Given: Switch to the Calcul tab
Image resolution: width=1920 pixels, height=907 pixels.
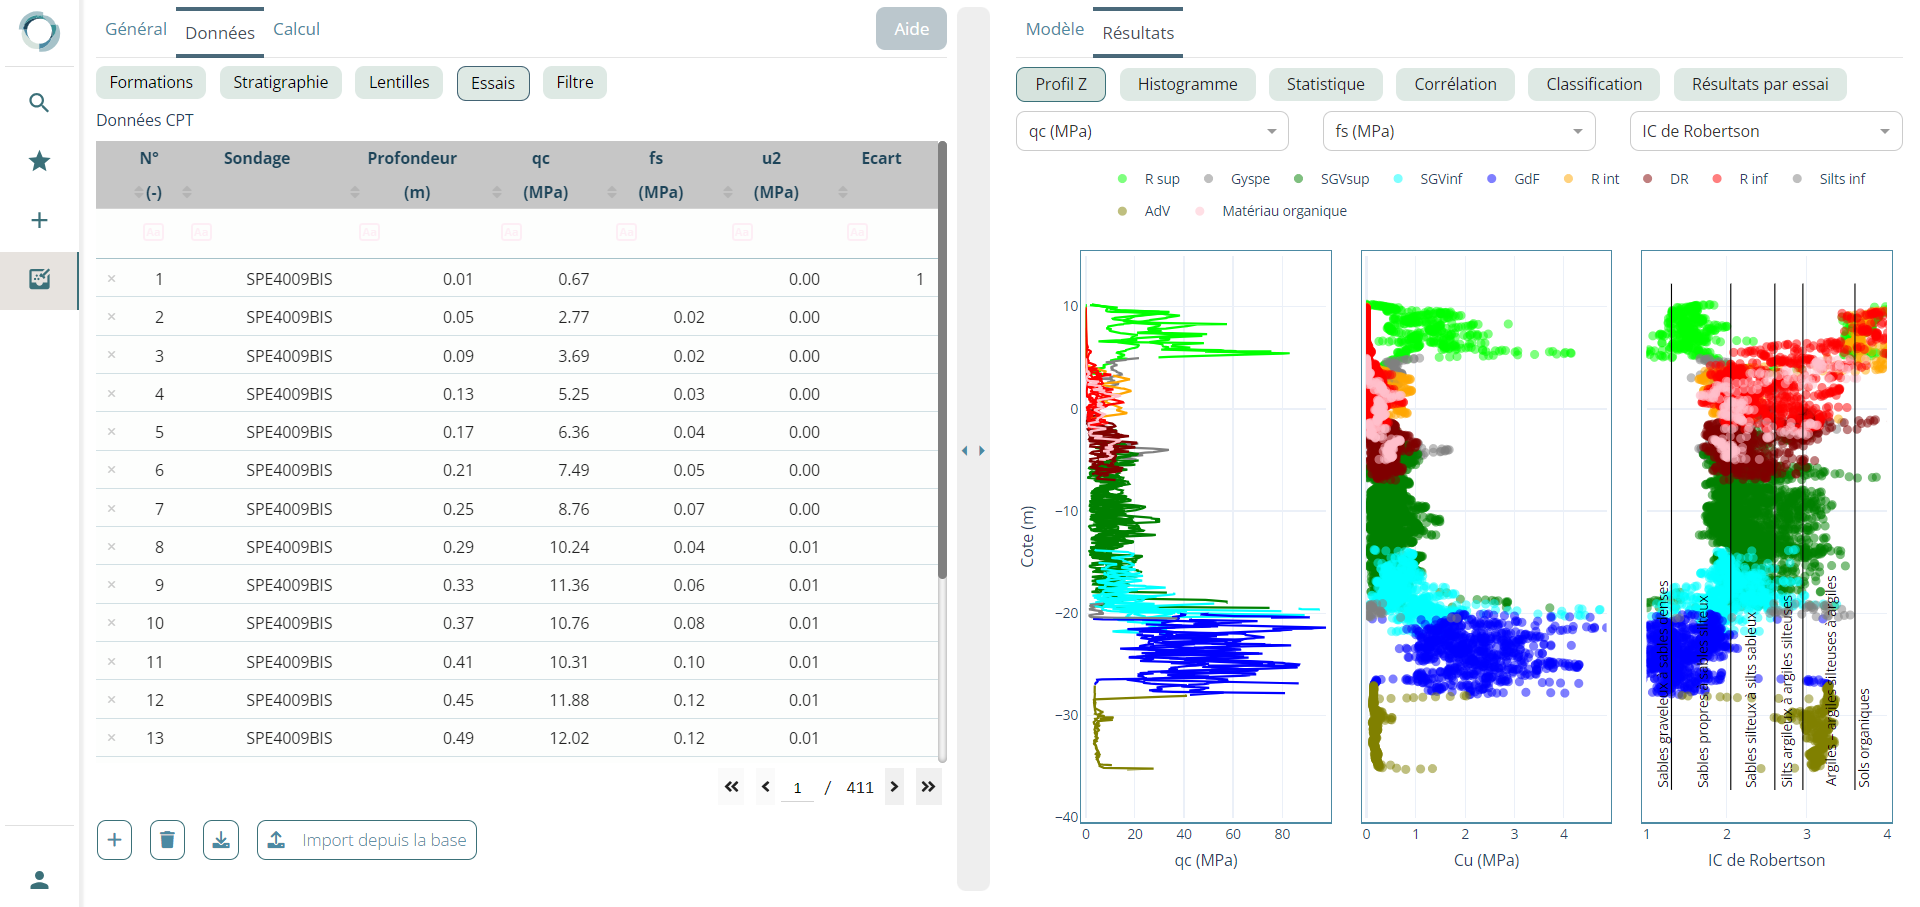Looking at the screenshot, I should point(296,29).
